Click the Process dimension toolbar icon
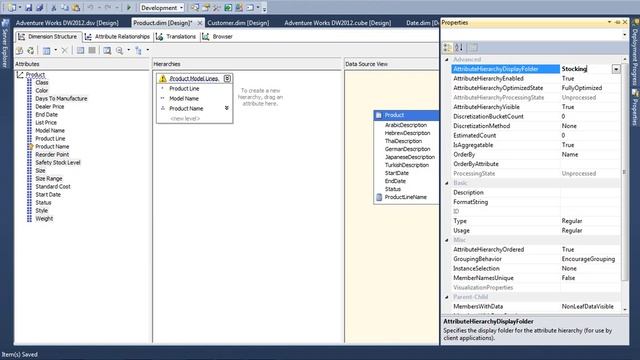 tap(19, 50)
